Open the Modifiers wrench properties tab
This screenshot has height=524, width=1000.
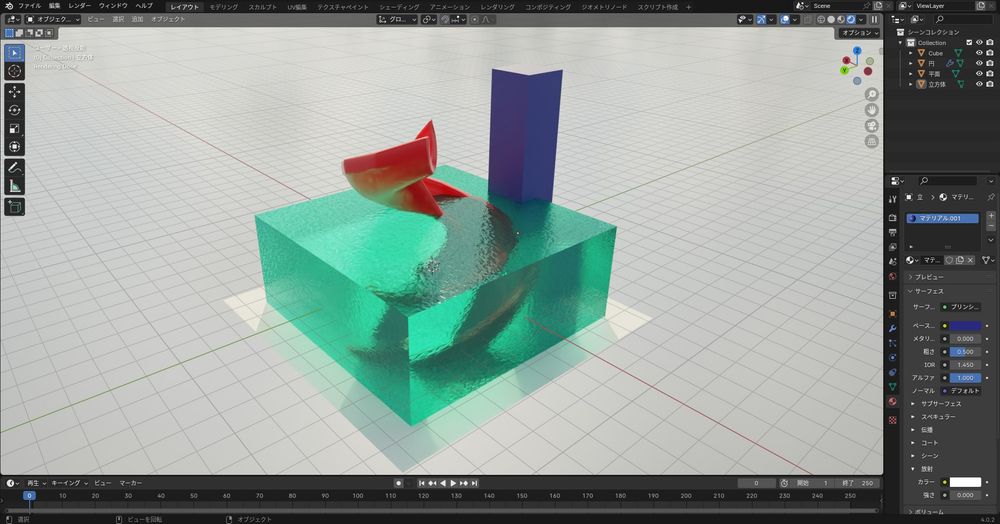[x=892, y=328]
